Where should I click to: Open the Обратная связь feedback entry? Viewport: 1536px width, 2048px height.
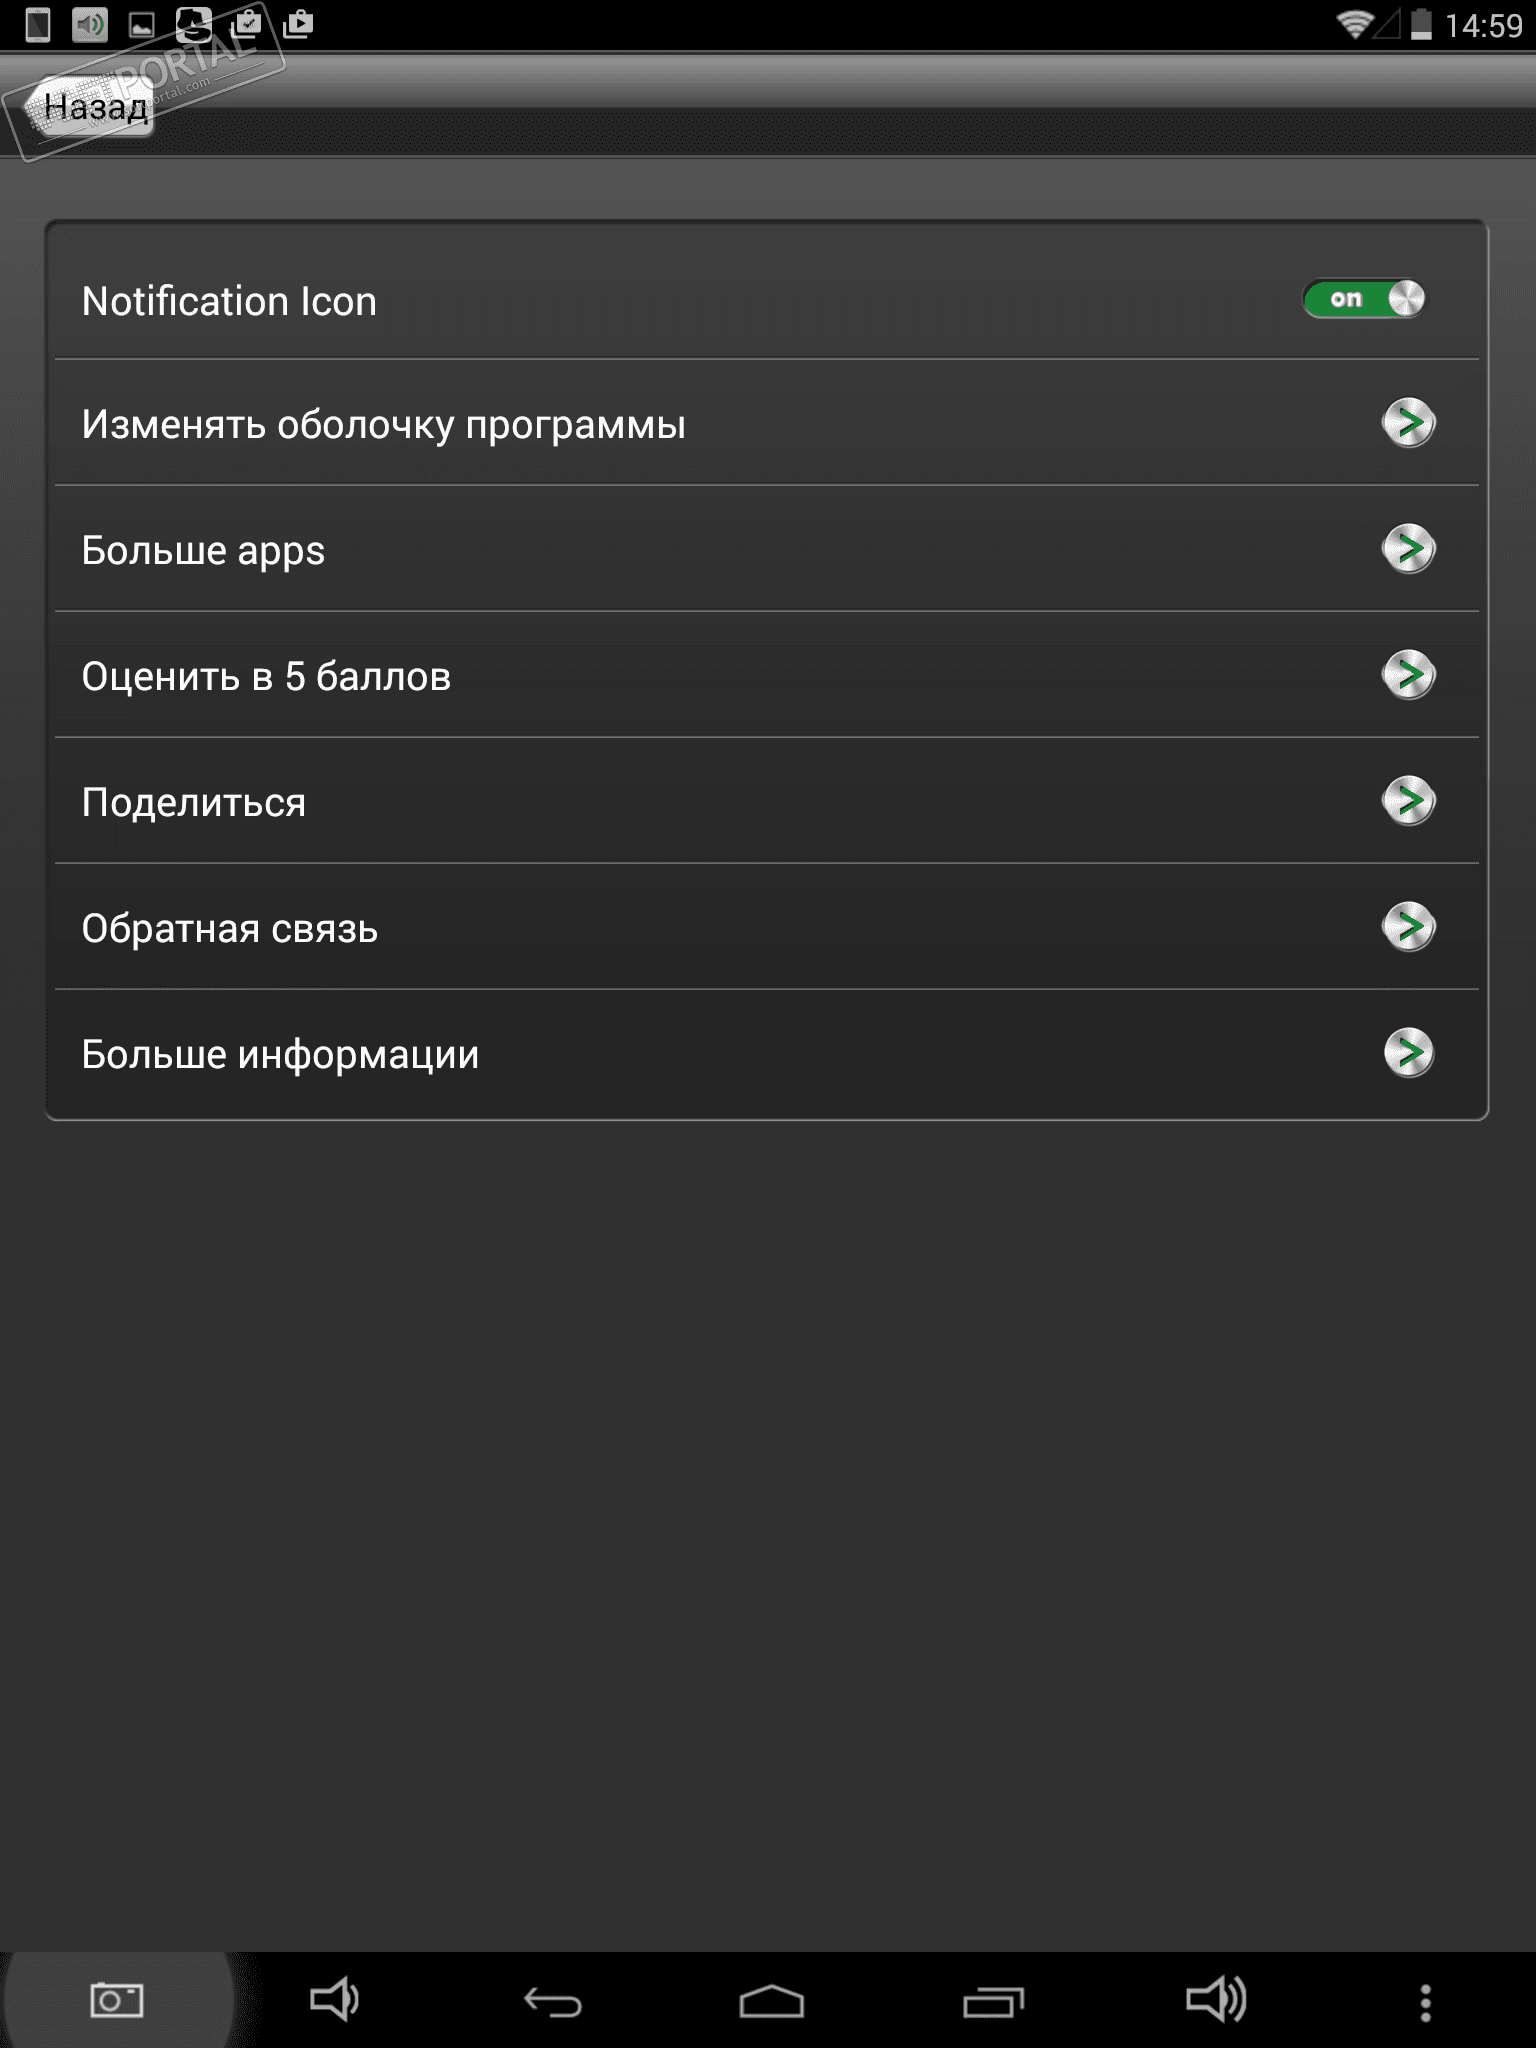coord(230,929)
